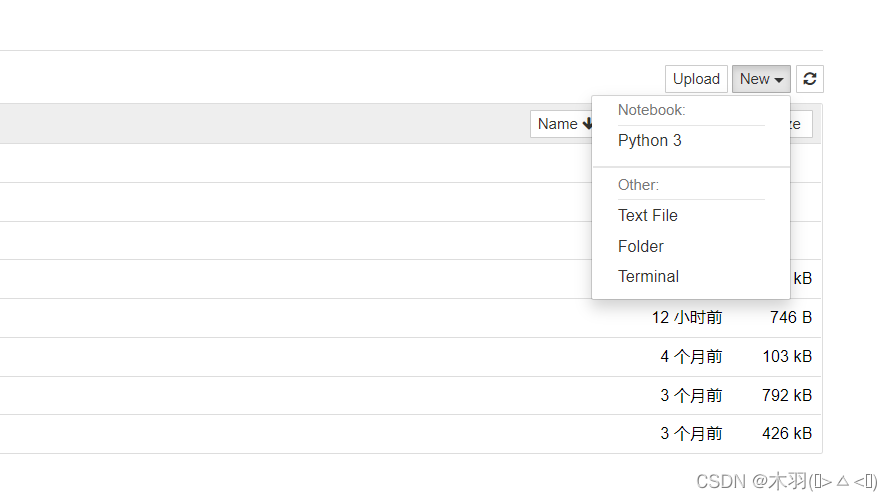
Task: Click the 12 小时前 modified timestamp
Action: (x=687, y=317)
